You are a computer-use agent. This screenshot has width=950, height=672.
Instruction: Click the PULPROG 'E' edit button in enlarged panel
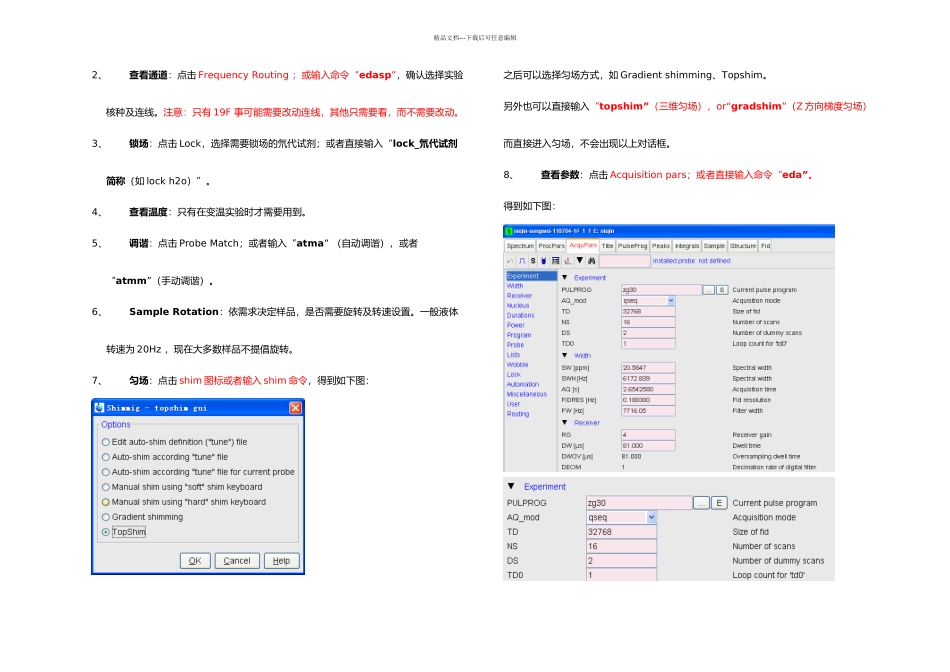click(x=719, y=503)
